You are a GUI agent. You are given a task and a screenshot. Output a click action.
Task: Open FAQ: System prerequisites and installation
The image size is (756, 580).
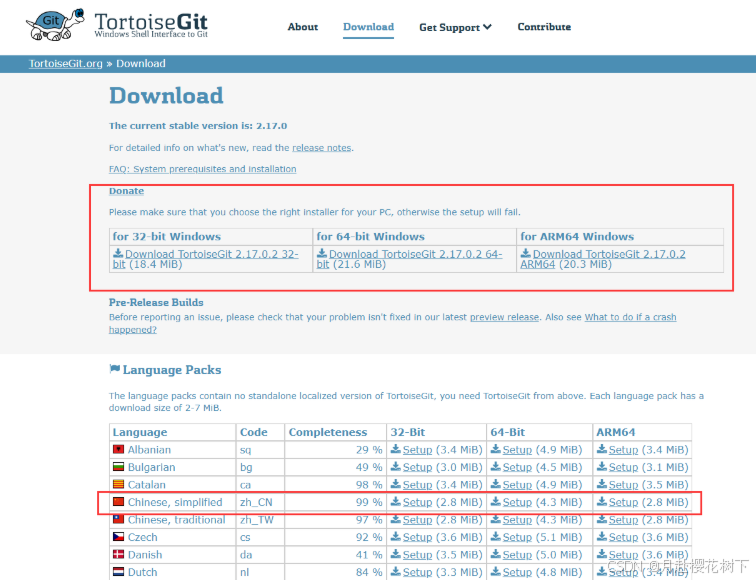point(202,169)
